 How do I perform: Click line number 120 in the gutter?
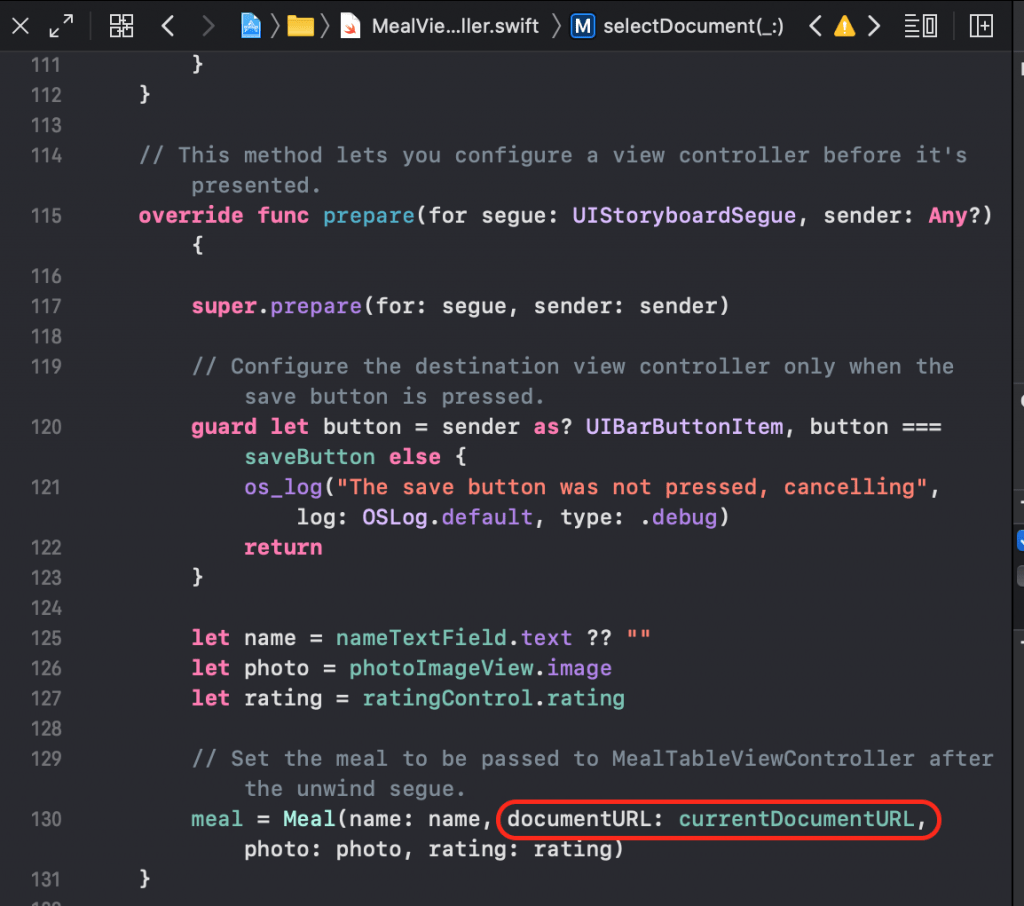pyautogui.click(x=46, y=427)
